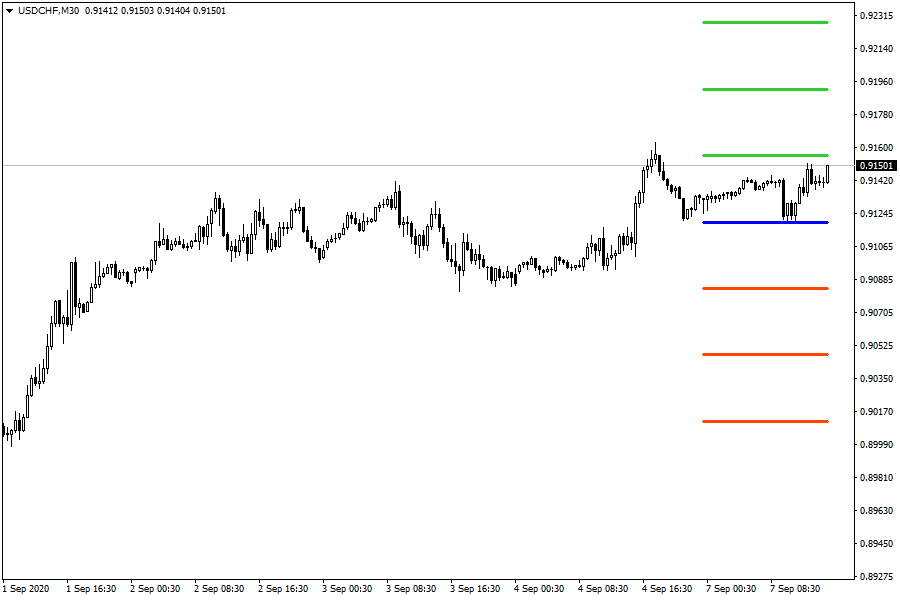
Task: Select the middle green resistance line
Action: pos(765,89)
